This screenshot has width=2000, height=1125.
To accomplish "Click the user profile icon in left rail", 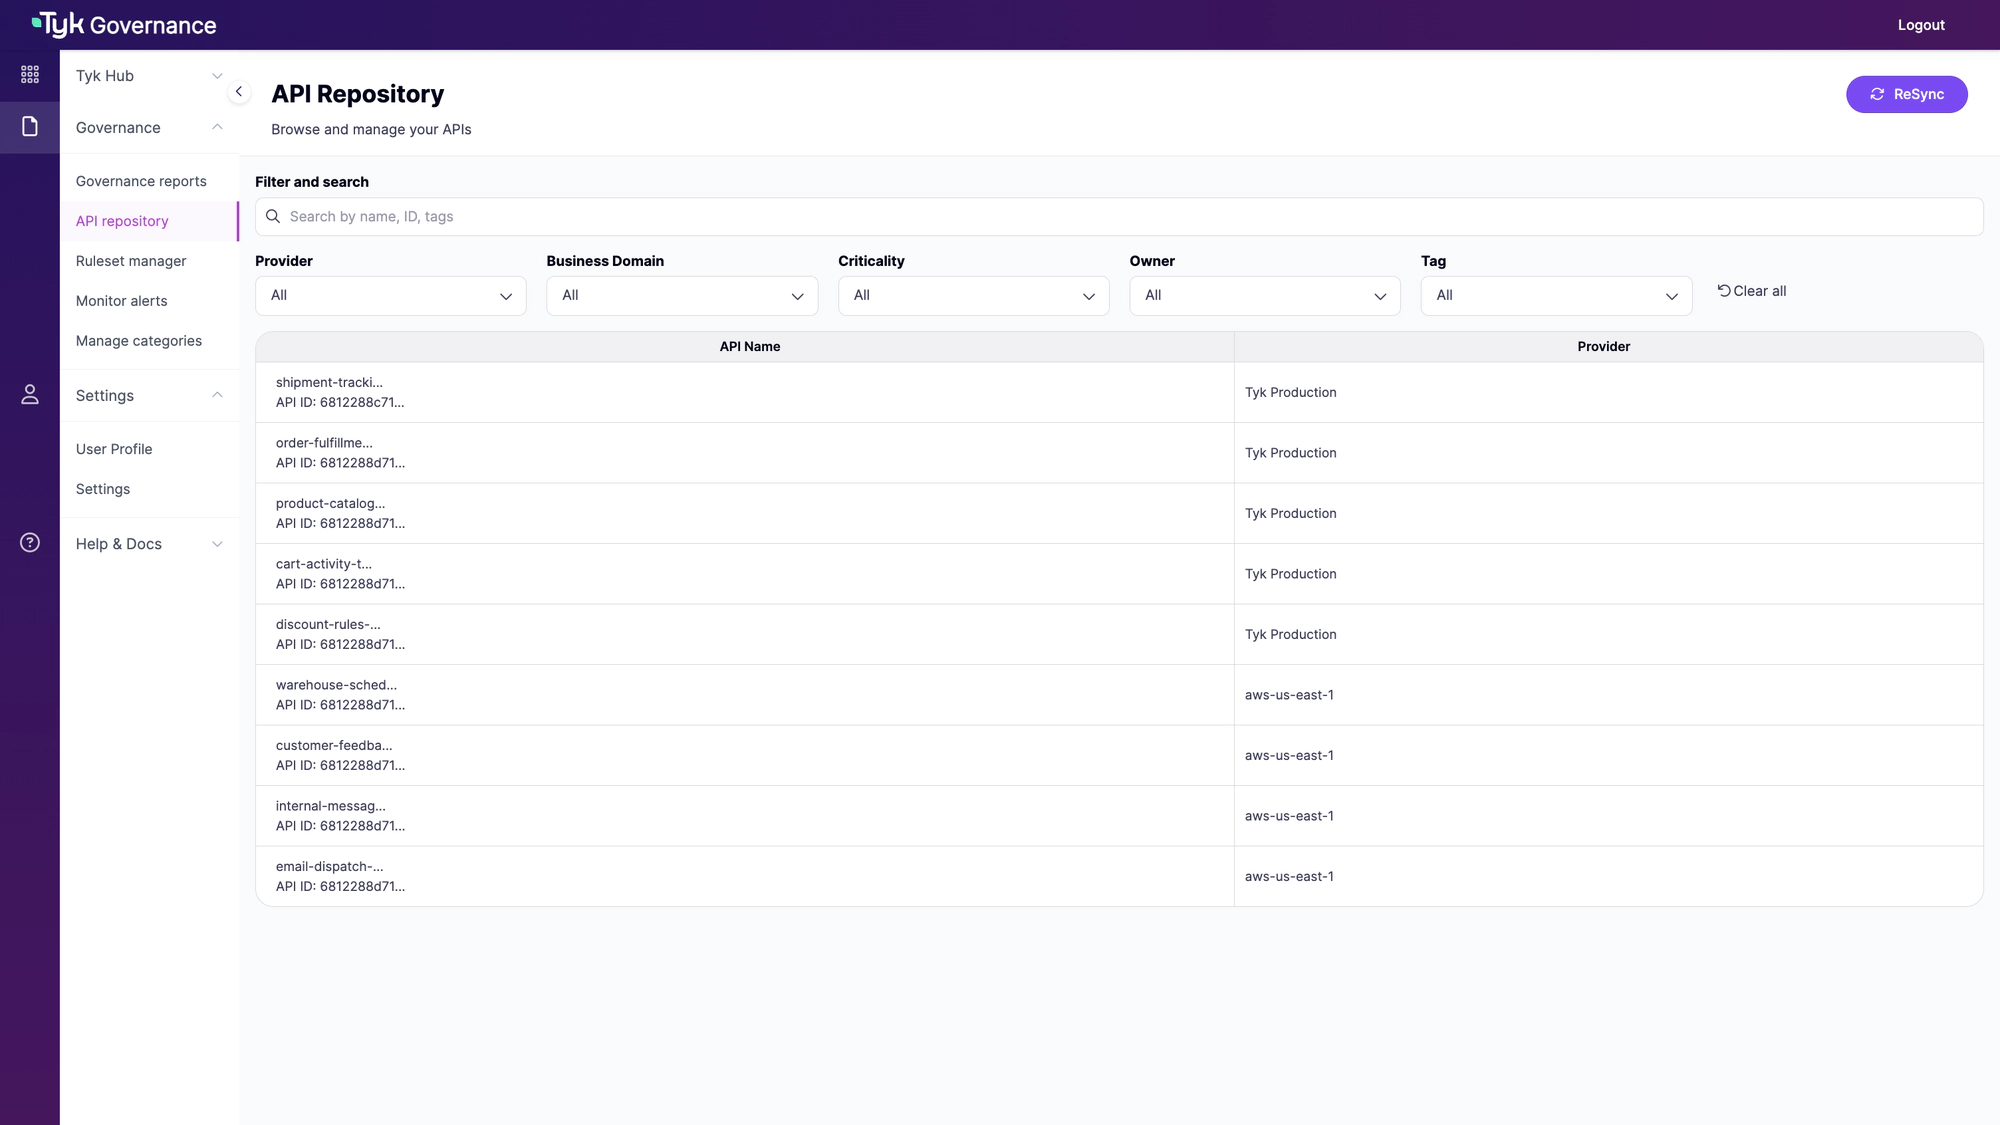I will [30, 395].
